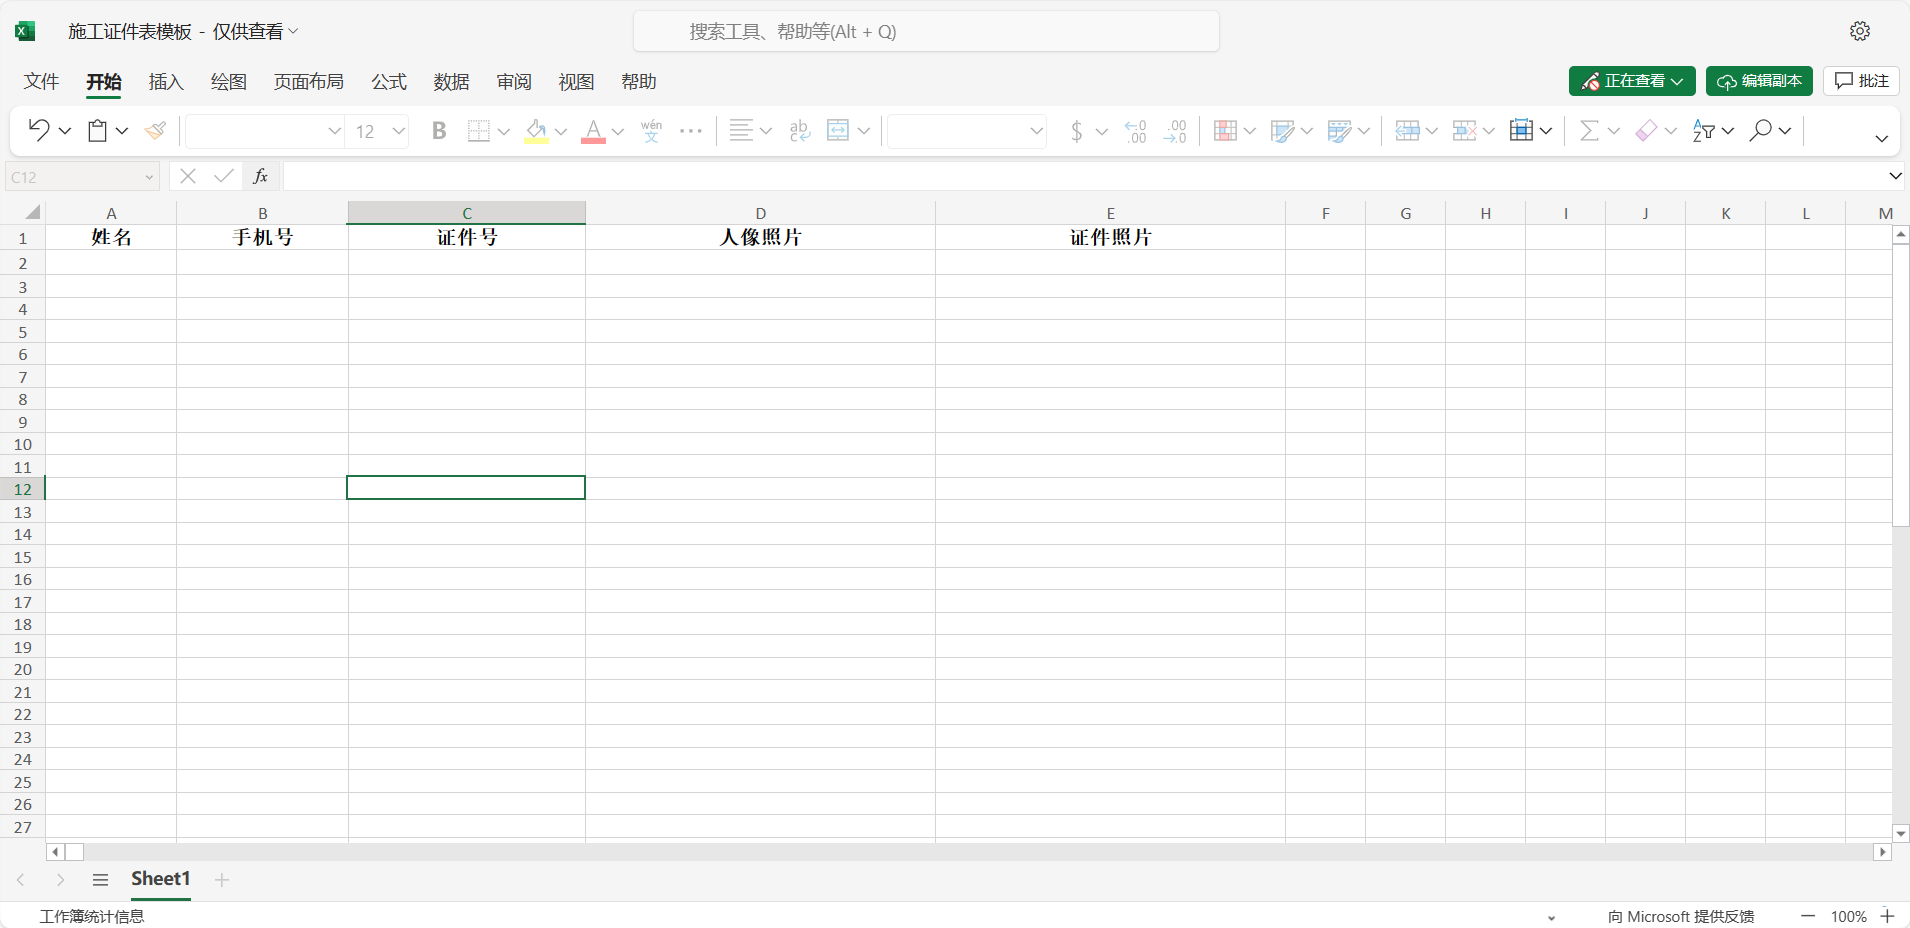Screen dimensions: 1910x928
Task: Select the Format Painter brush
Action: [x=155, y=130]
